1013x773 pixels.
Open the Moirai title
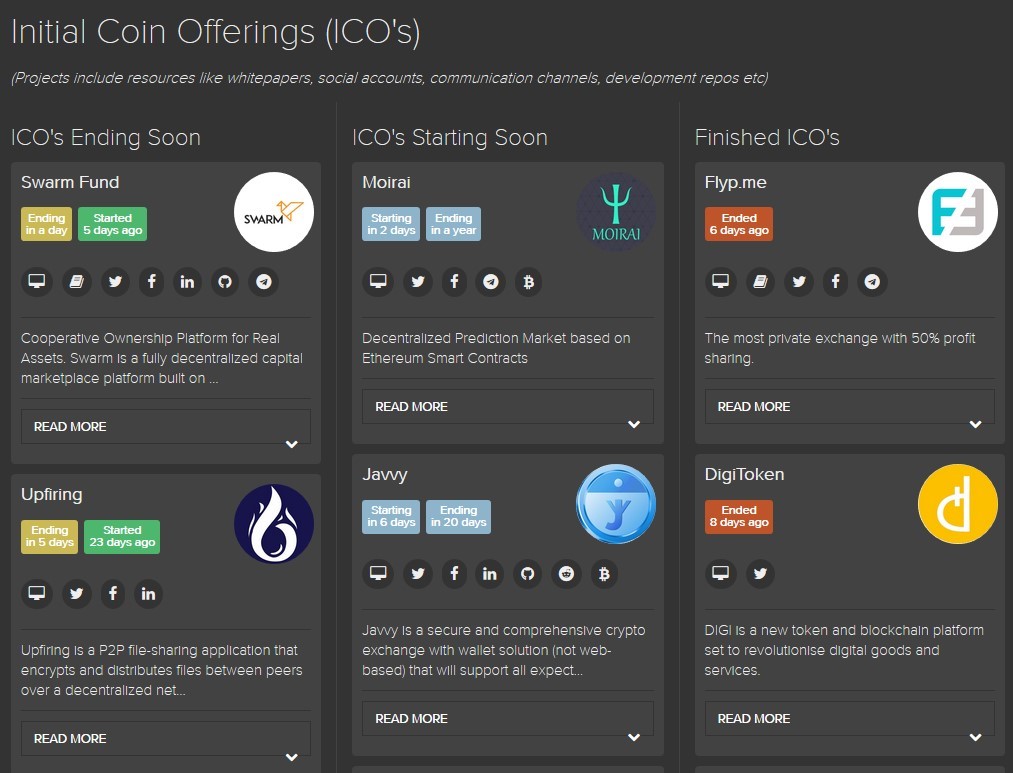click(x=386, y=183)
